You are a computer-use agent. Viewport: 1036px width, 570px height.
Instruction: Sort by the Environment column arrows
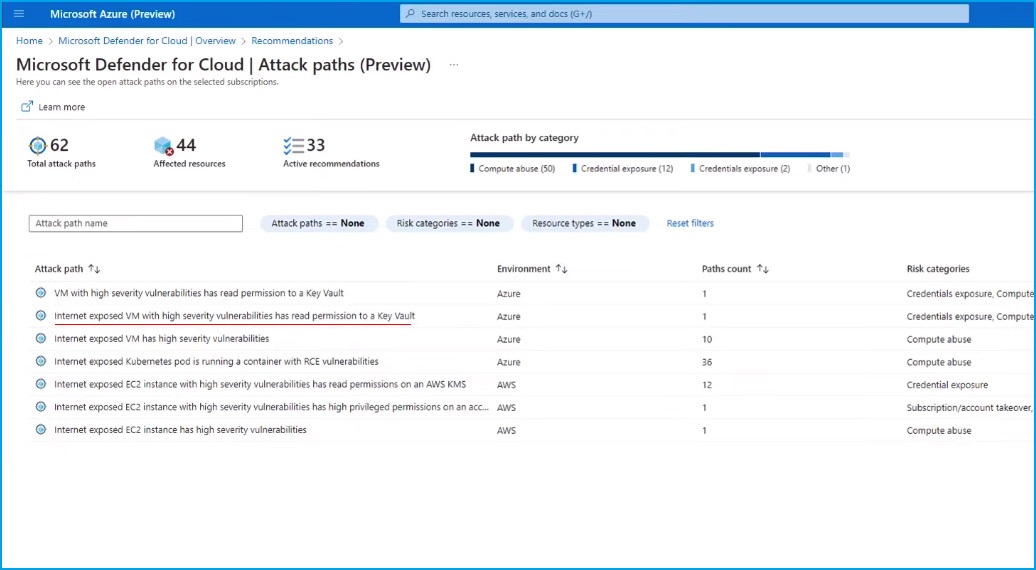point(562,269)
